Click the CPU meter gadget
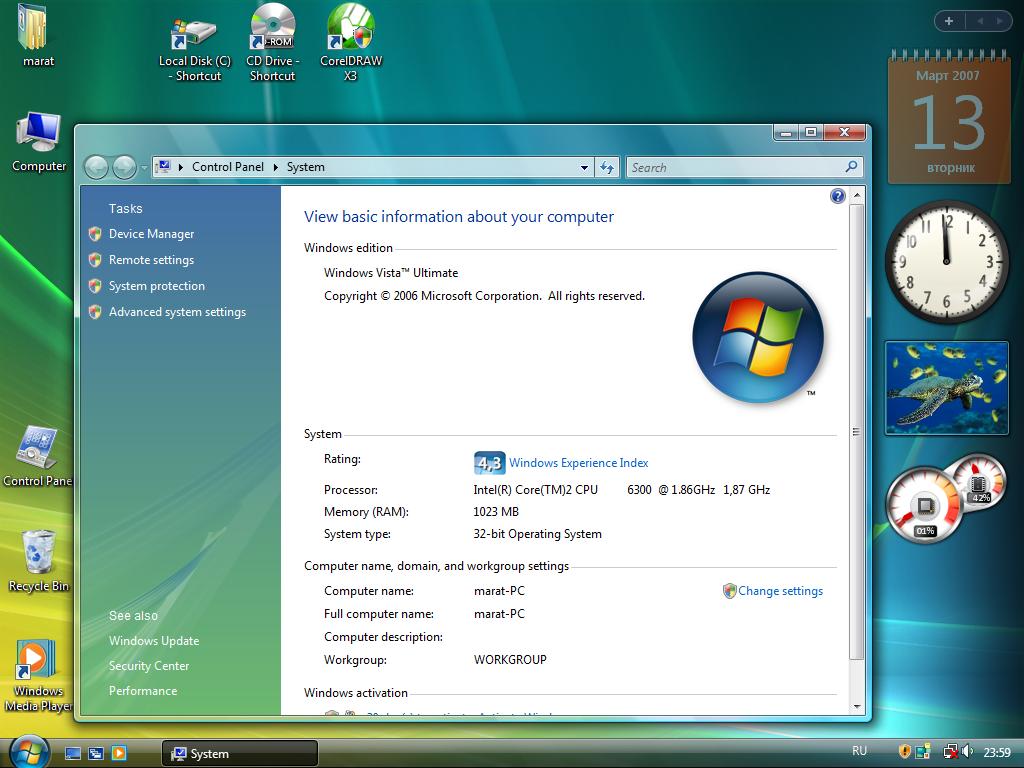 946,498
